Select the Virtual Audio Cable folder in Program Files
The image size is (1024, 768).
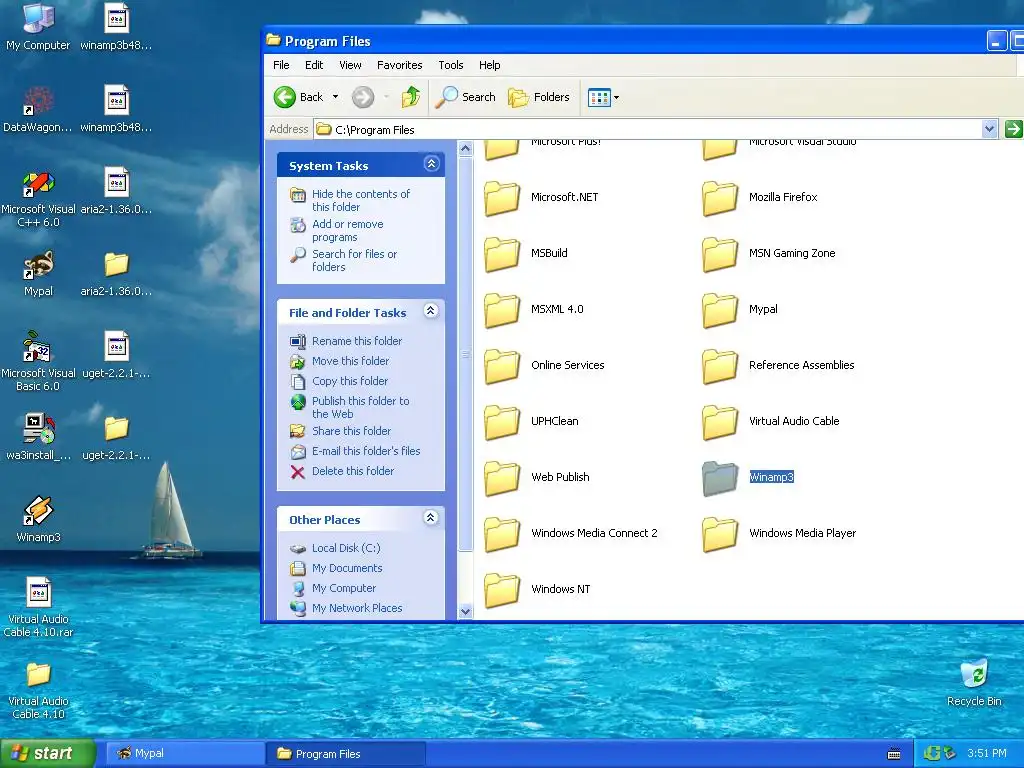click(x=771, y=422)
